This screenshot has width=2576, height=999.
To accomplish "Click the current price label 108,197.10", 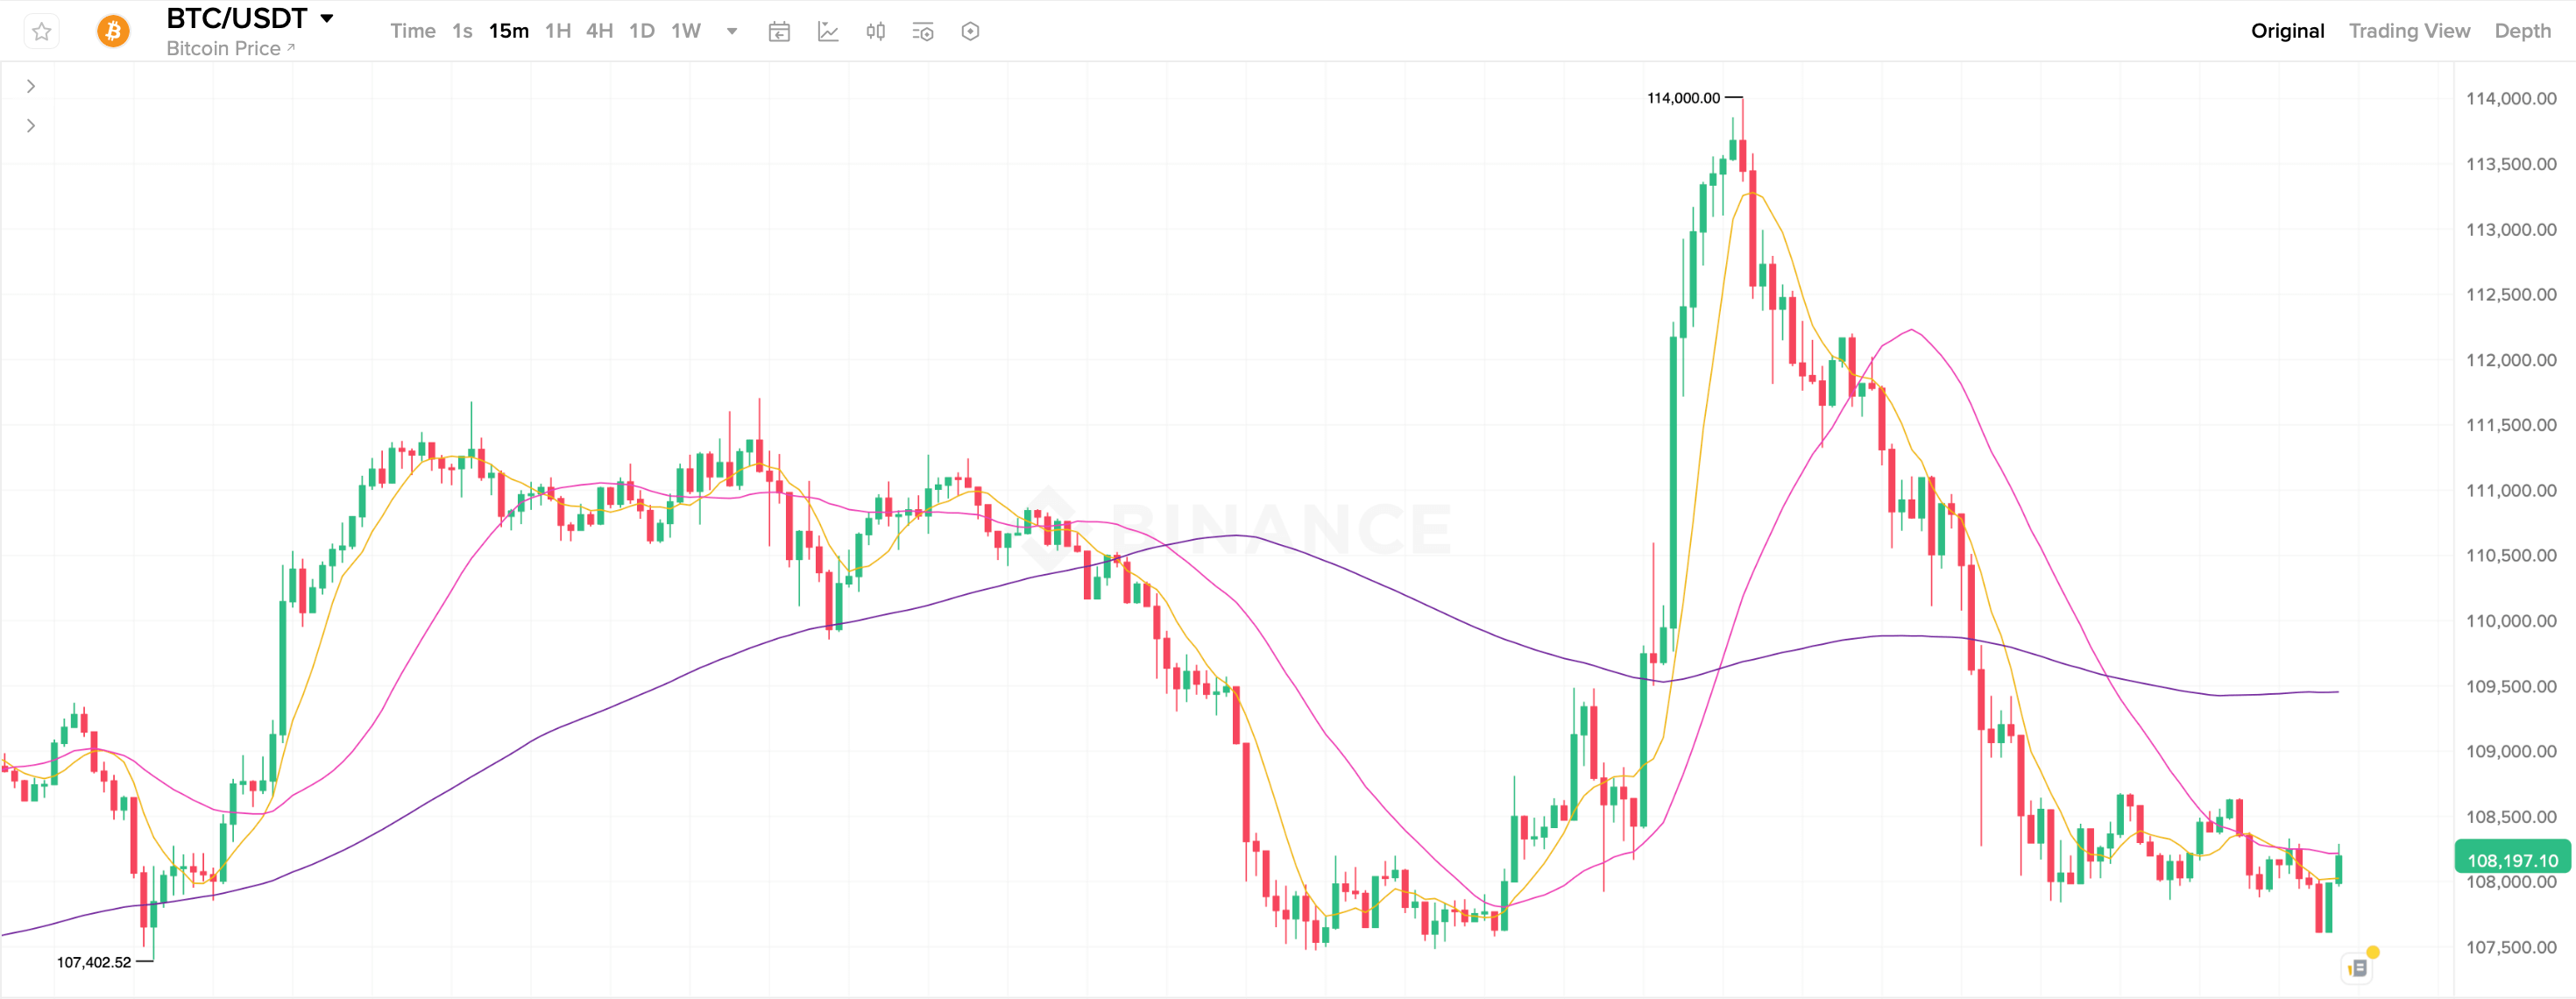I will tap(2512, 860).
